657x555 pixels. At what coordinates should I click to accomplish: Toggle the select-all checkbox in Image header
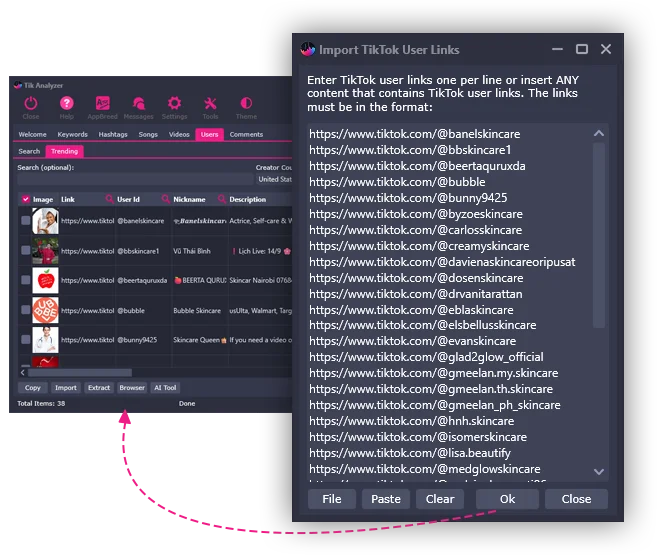(26, 199)
